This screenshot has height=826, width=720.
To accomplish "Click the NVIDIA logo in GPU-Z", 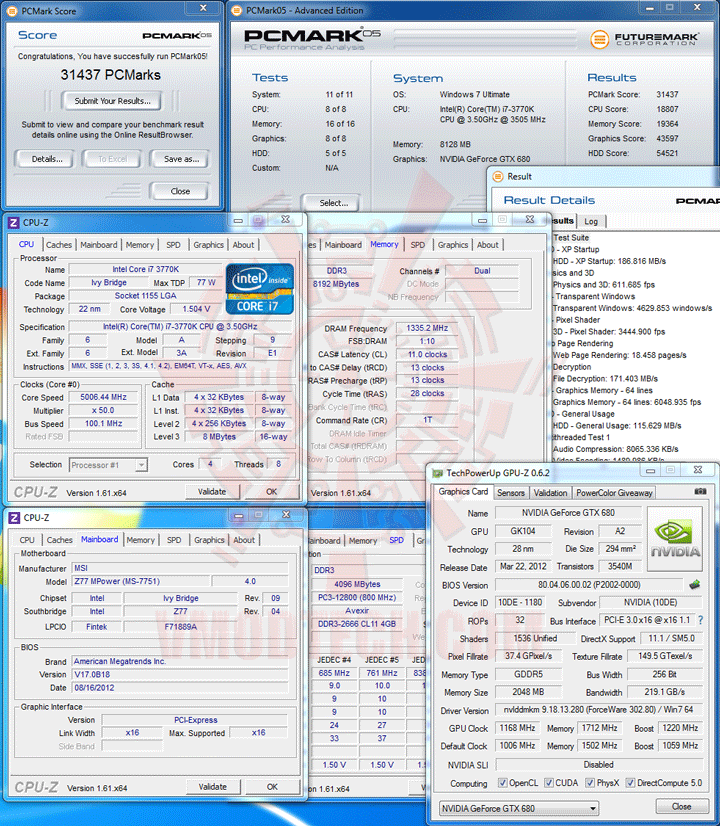I will pyautogui.click(x=675, y=538).
